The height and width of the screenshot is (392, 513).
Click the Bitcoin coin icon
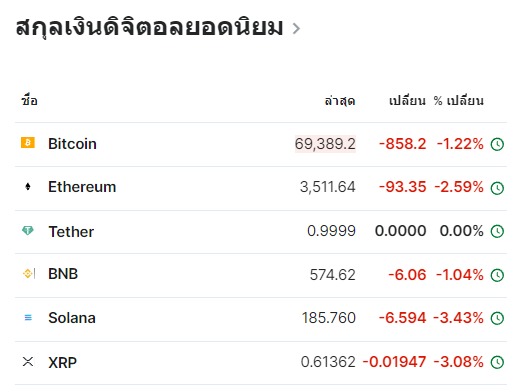click(x=28, y=143)
